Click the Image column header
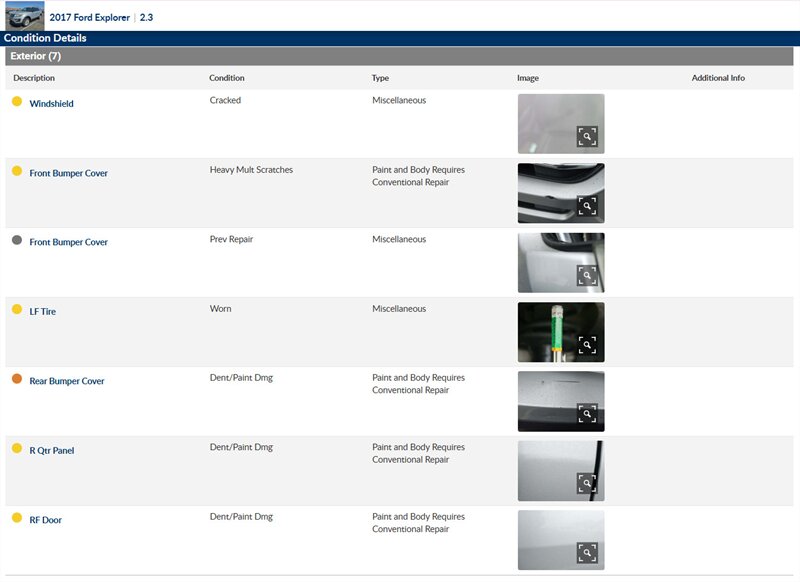The height and width of the screenshot is (582, 800). (528, 78)
